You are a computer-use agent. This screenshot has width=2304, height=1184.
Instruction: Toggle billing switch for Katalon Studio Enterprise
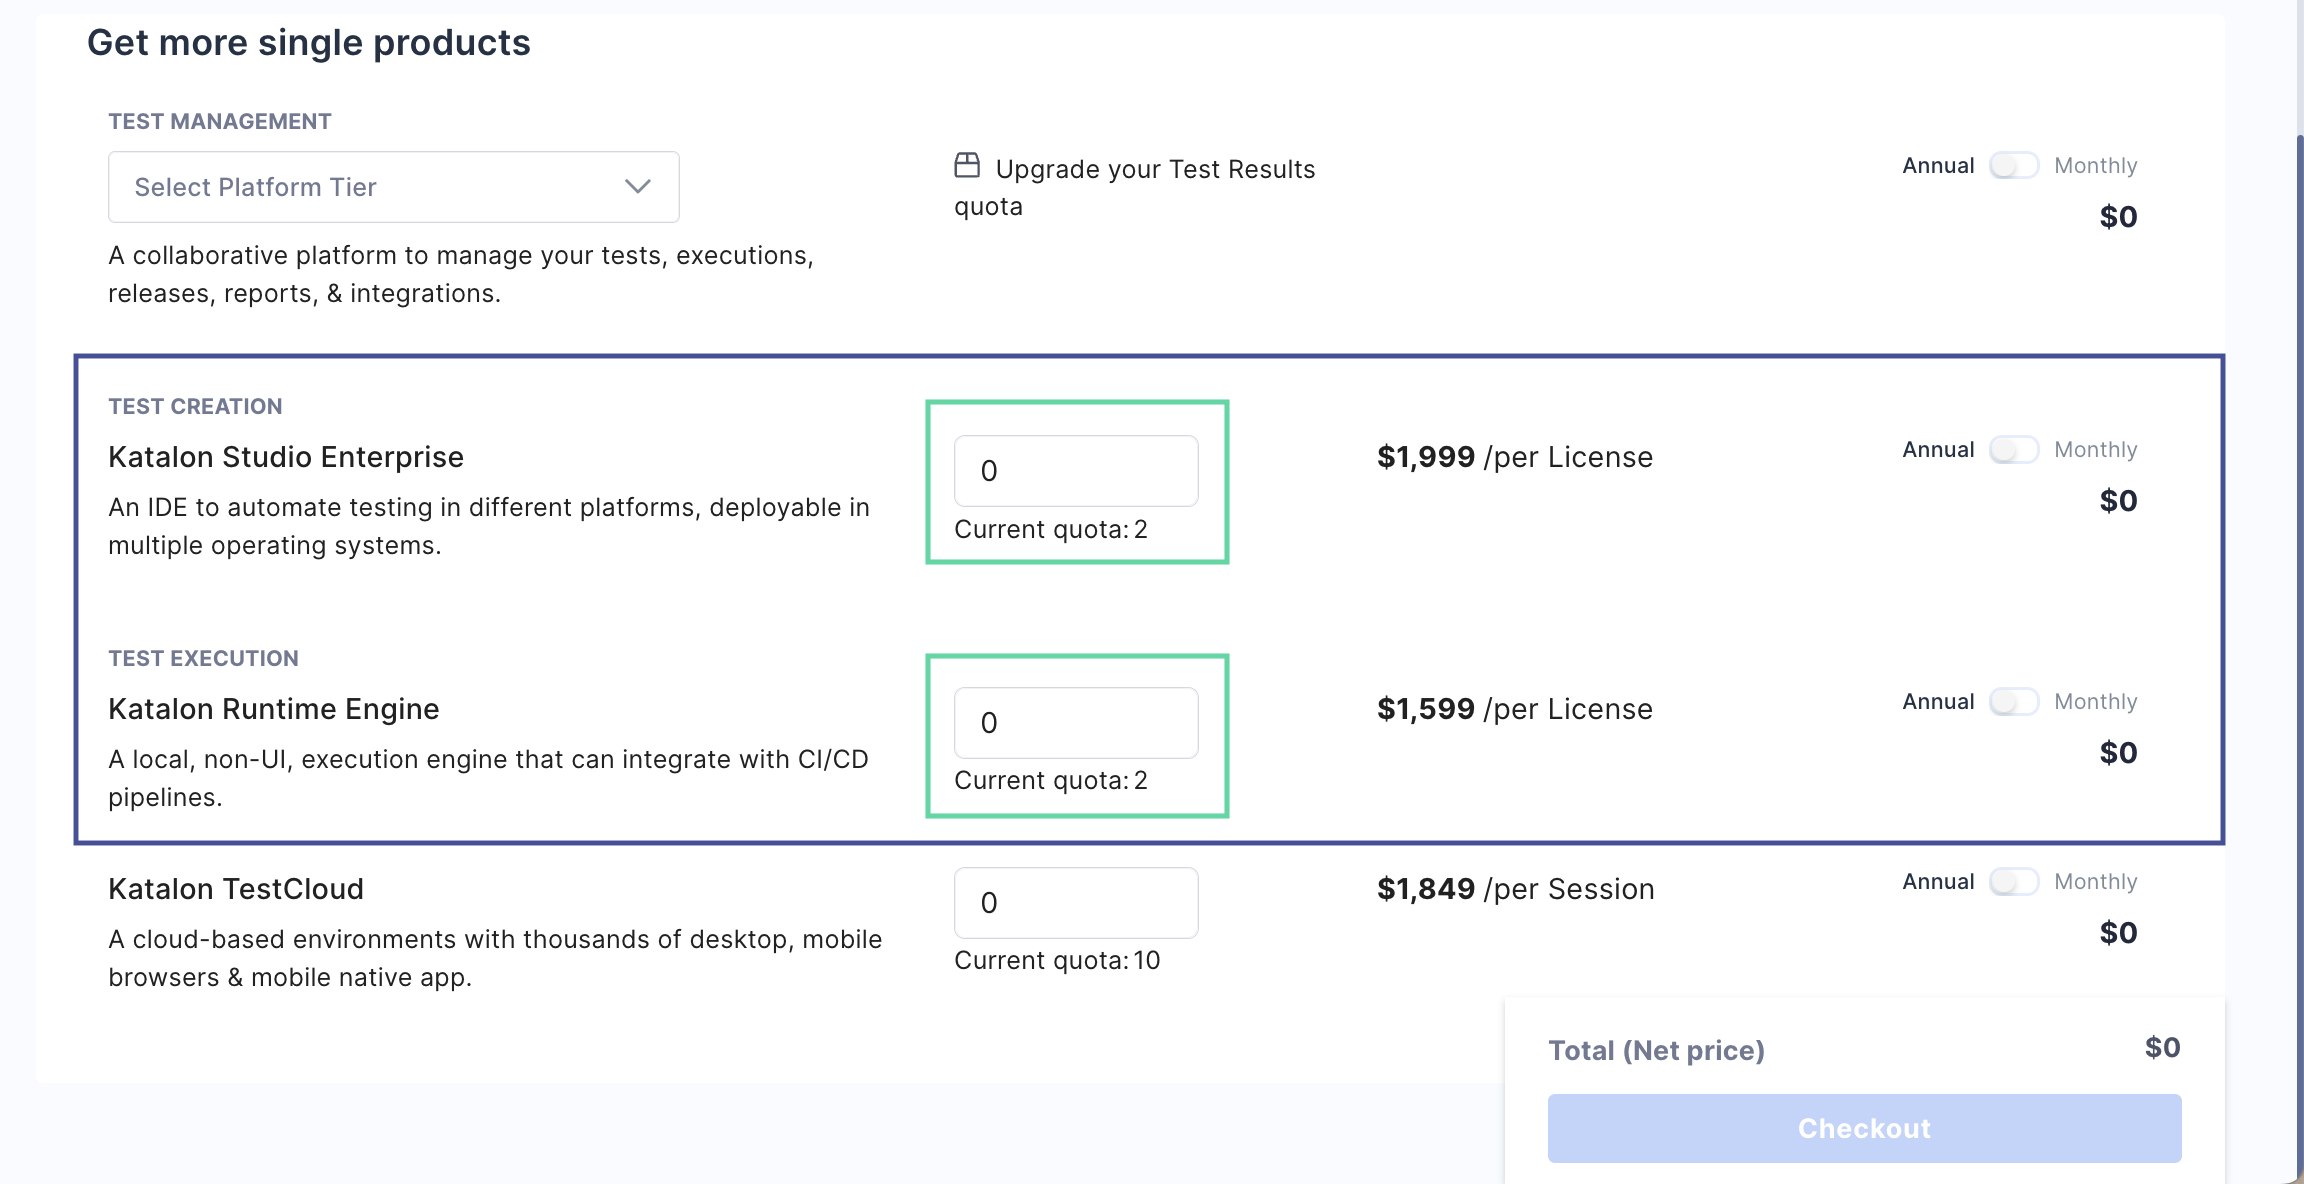tap(2014, 450)
